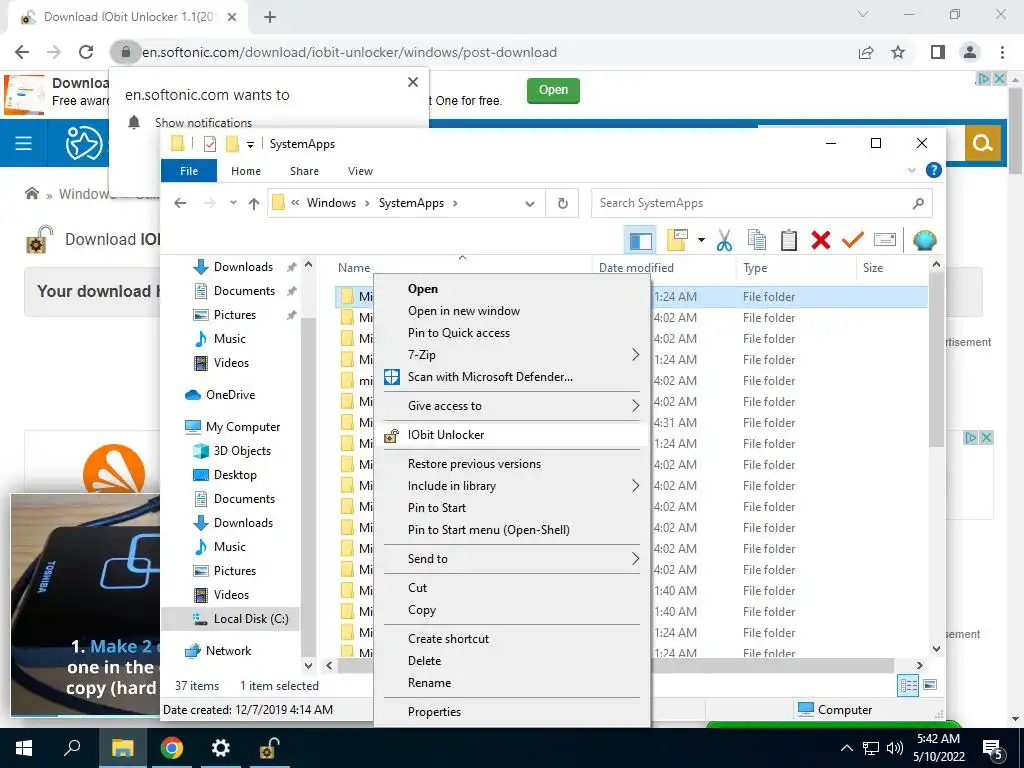Select Local Disk (C:) in navigation pane

pyautogui.click(x=251, y=619)
